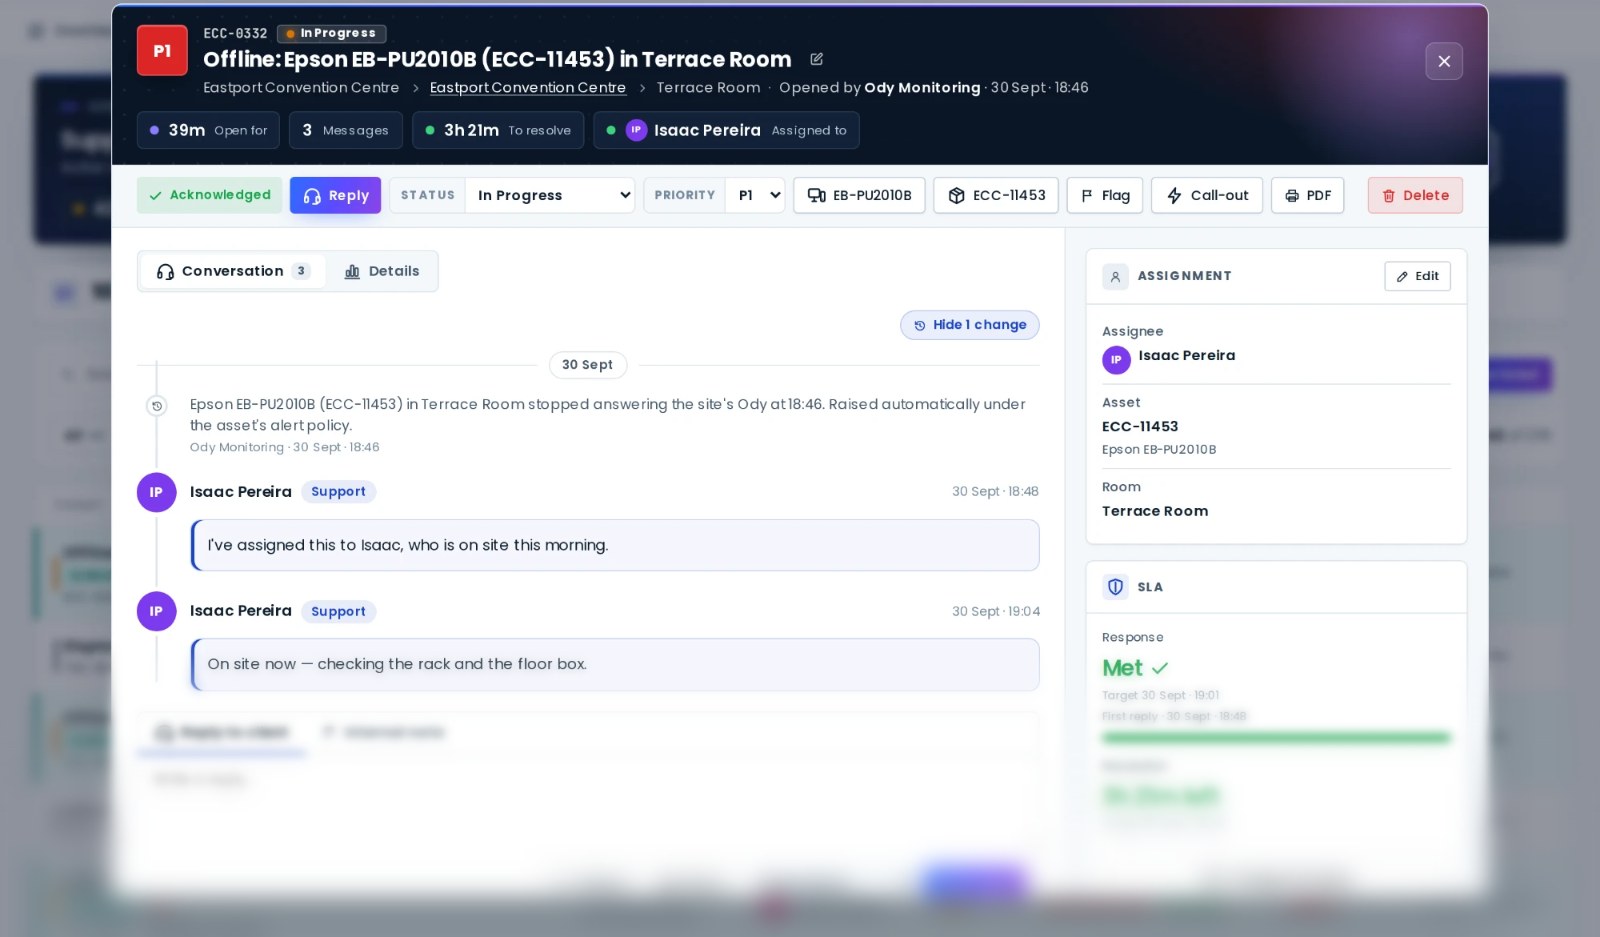Image resolution: width=1600 pixels, height=937 pixels.
Task: Click Isaac Pereira Assigned to chip
Action: point(726,130)
